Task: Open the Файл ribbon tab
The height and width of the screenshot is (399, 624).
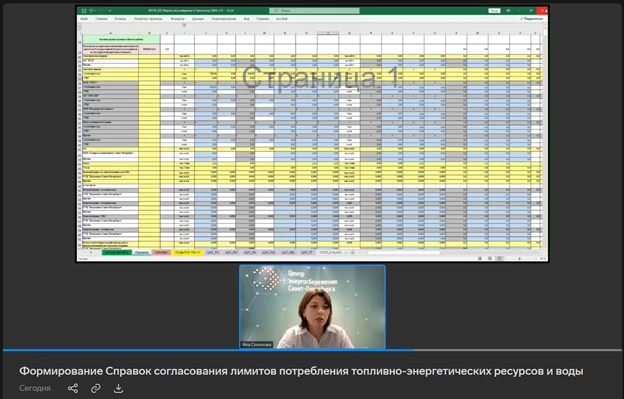Action: point(84,19)
